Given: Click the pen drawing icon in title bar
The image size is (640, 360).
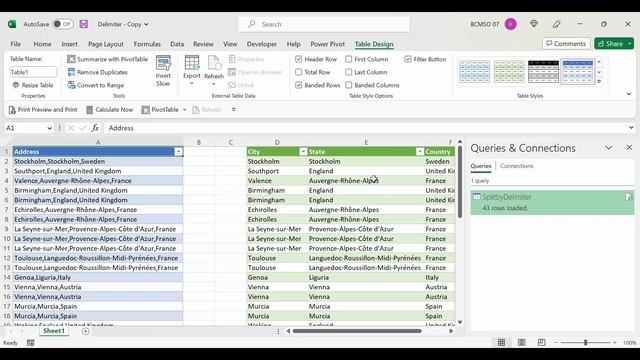Looking at the screenshot, I should point(556,24).
